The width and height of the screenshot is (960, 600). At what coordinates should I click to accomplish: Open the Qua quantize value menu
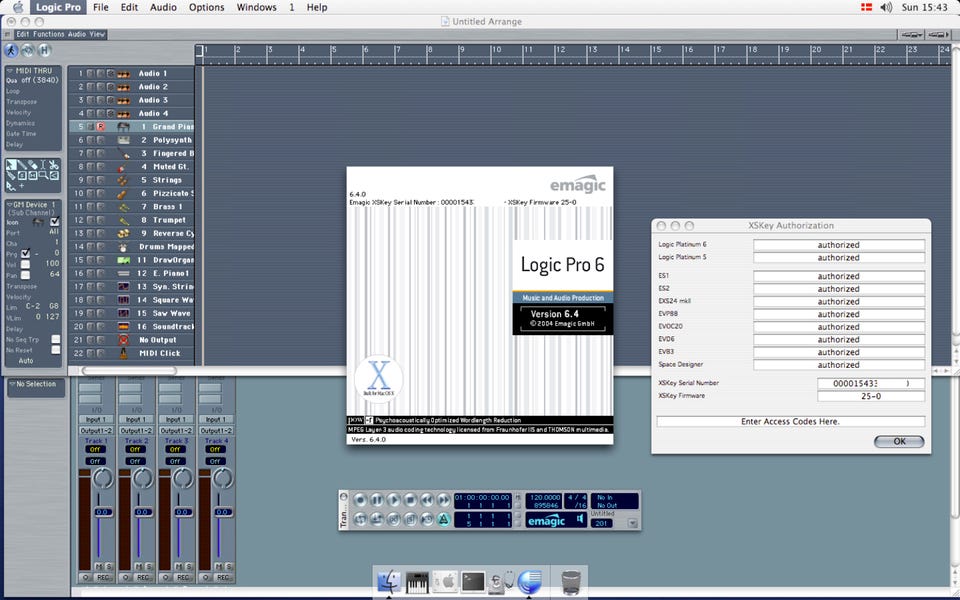coord(40,80)
